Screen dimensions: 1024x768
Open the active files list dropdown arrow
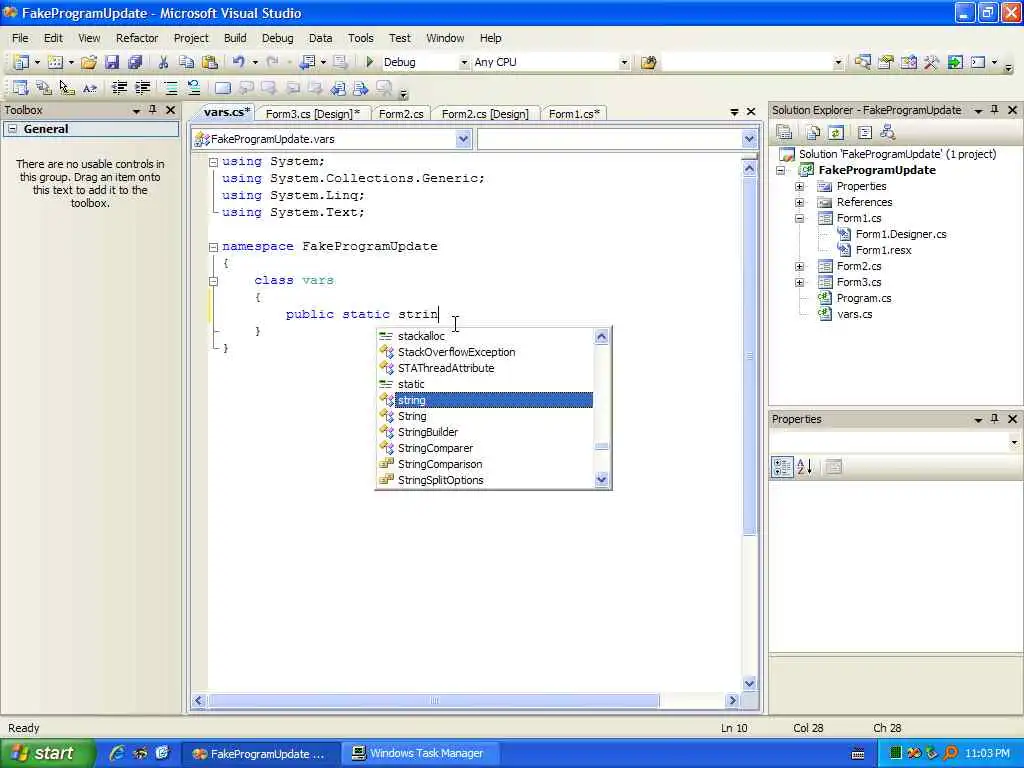pos(734,112)
